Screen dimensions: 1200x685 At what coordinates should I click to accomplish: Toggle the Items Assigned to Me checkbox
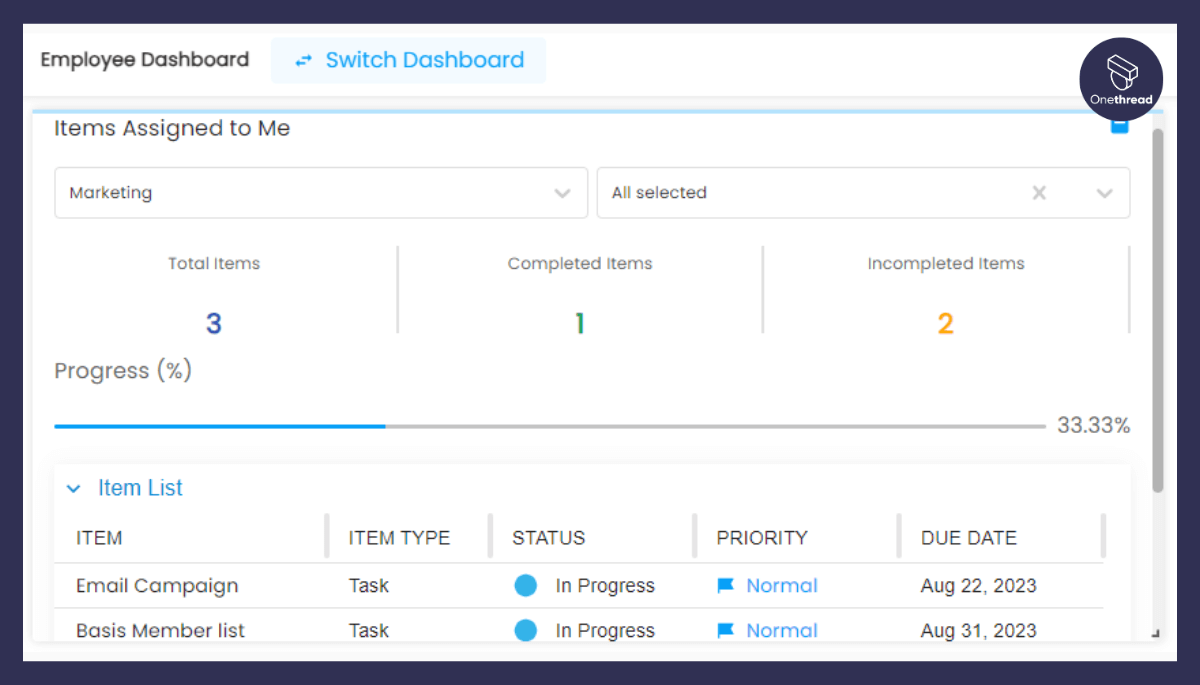(x=1120, y=125)
